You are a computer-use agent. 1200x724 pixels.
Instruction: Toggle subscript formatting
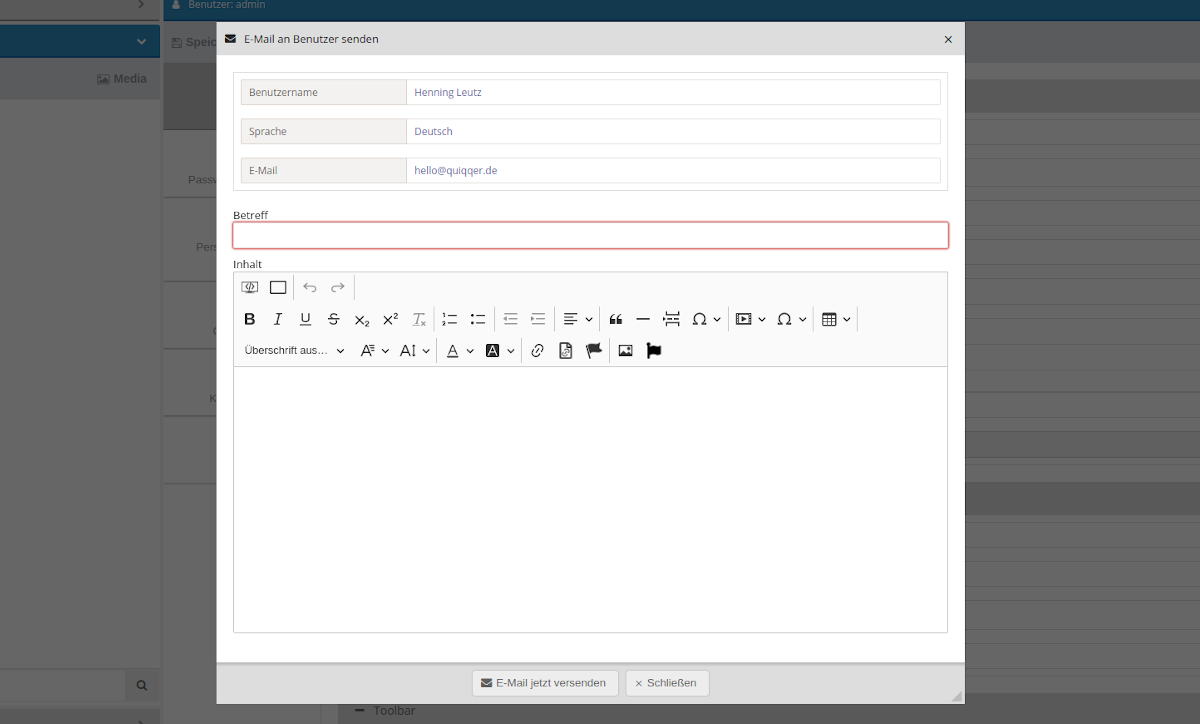(362, 319)
